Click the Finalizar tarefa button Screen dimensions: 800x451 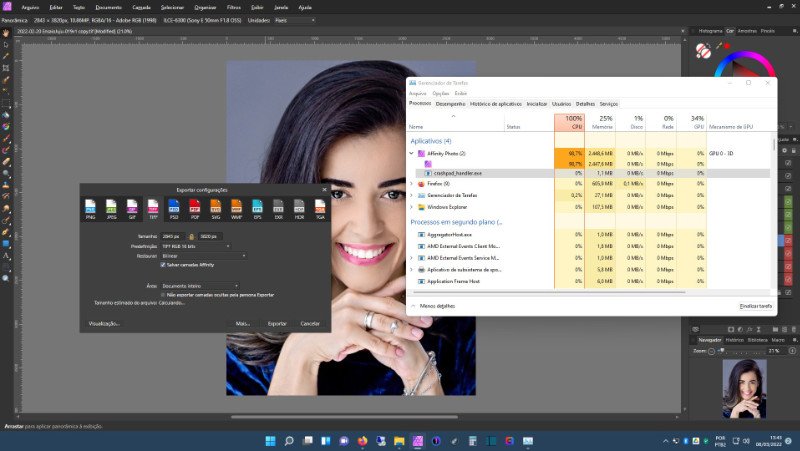(x=755, y=306)
